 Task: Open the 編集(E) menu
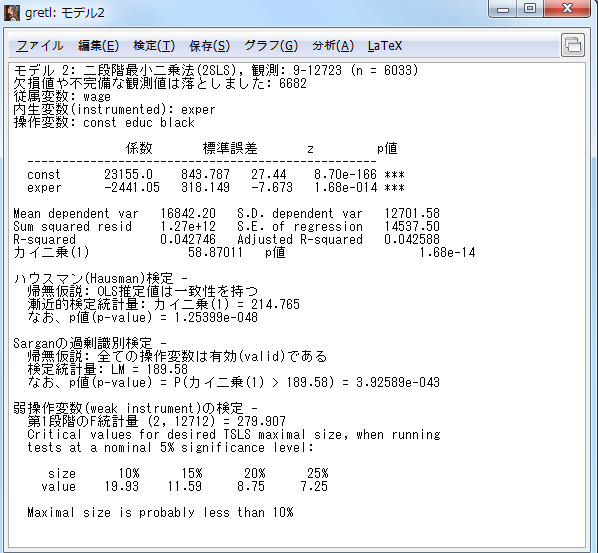(98, 46)
